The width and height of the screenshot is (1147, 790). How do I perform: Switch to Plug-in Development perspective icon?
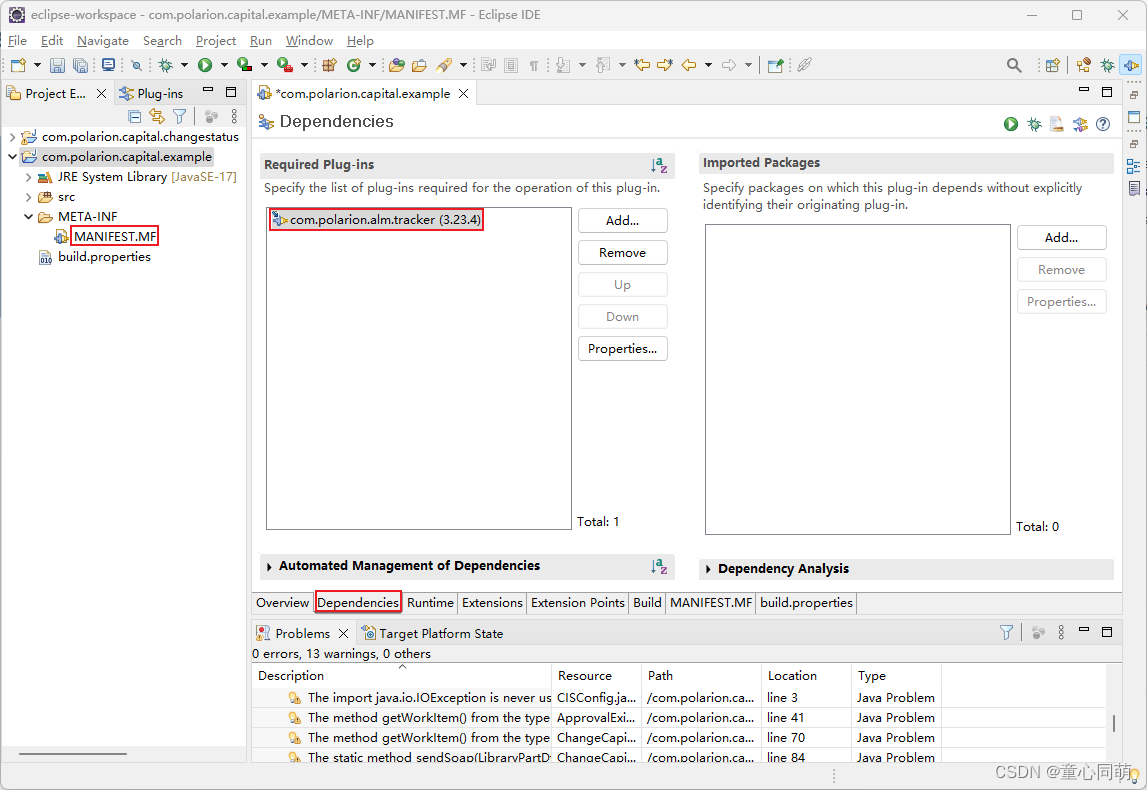[x=1131, y=65]
